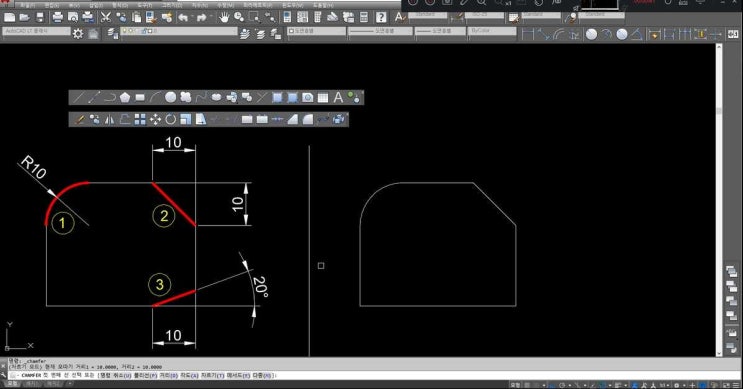Select the Chamfer modify tool

click(292, 119)
